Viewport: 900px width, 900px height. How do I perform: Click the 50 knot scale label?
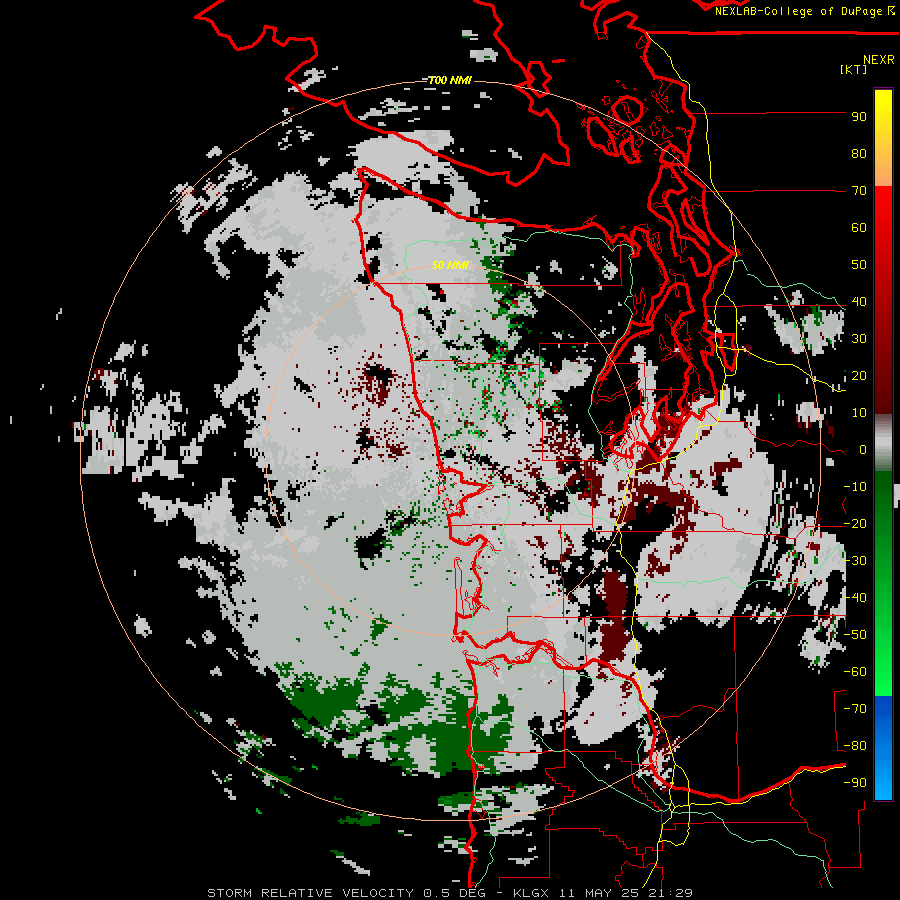[859, 265]
